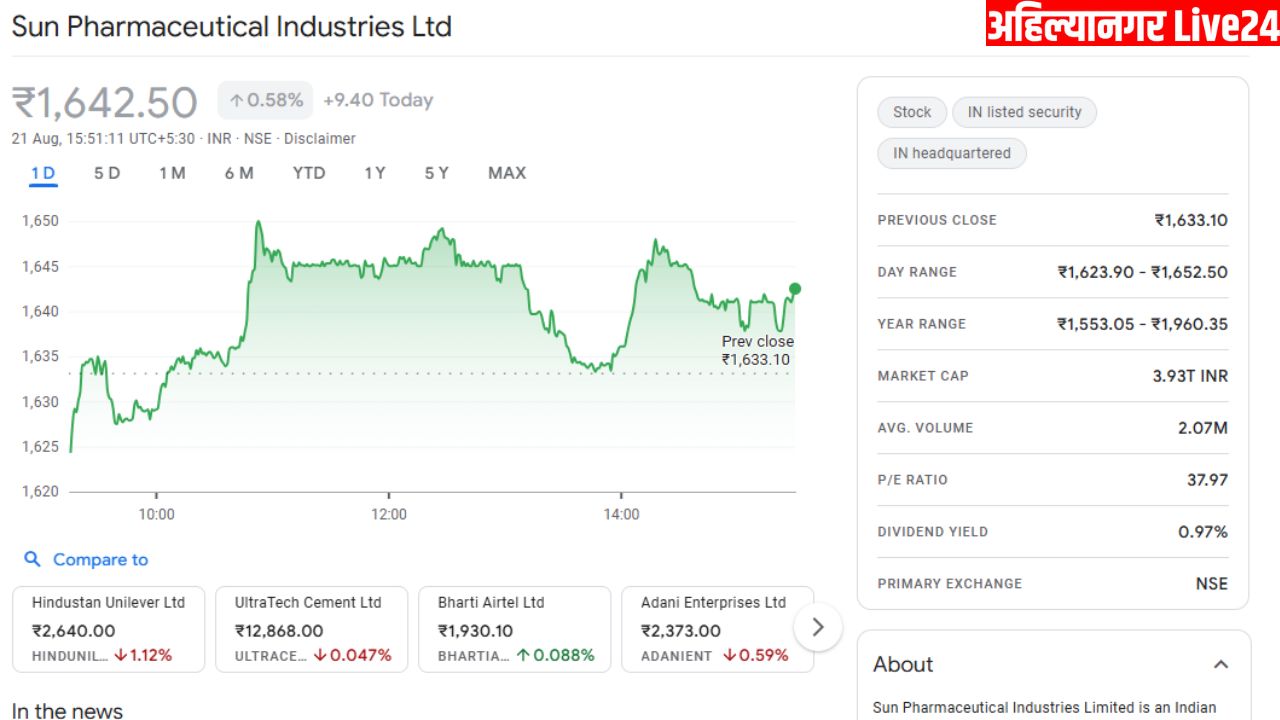The width and height of the screenshot is (1280, 720).
Task: Open the Bharti Airtel Ltd card
Action: pos(515,629)
